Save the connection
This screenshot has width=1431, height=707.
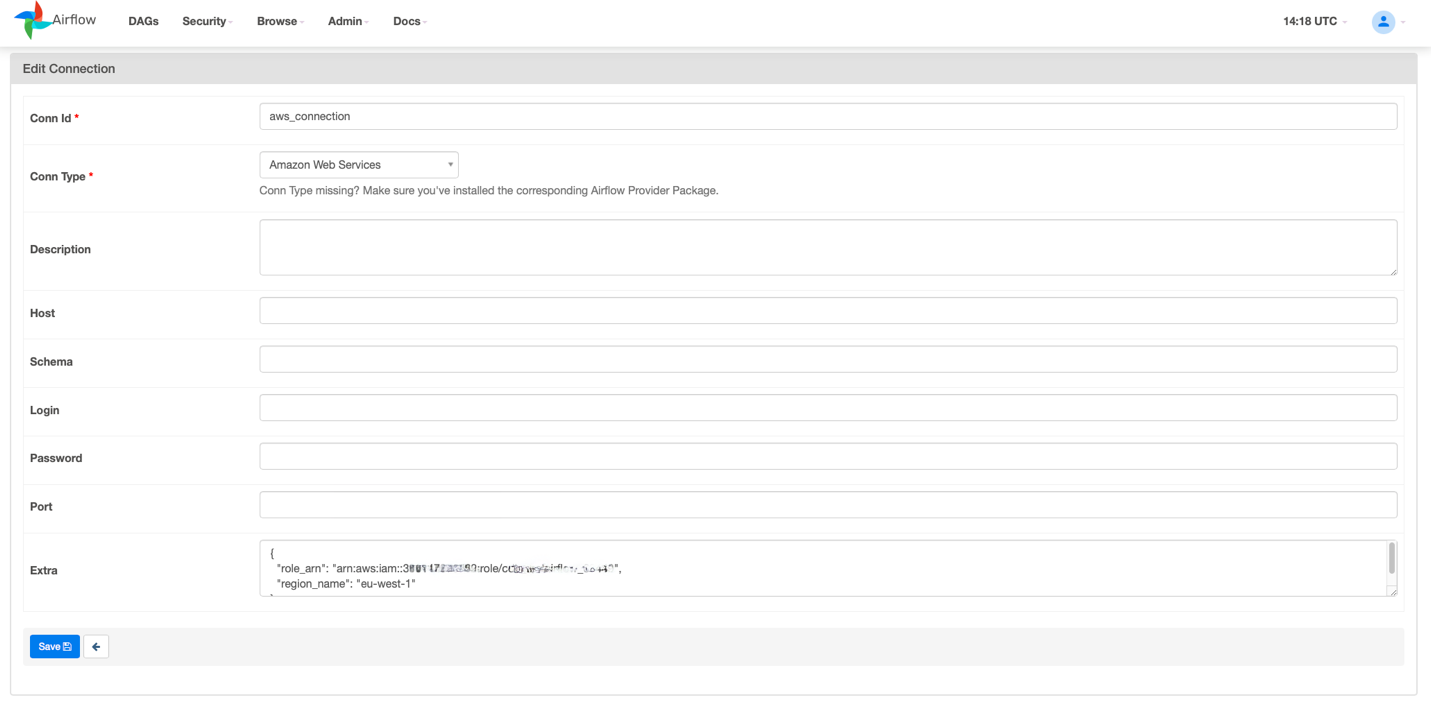click(55, 647)
